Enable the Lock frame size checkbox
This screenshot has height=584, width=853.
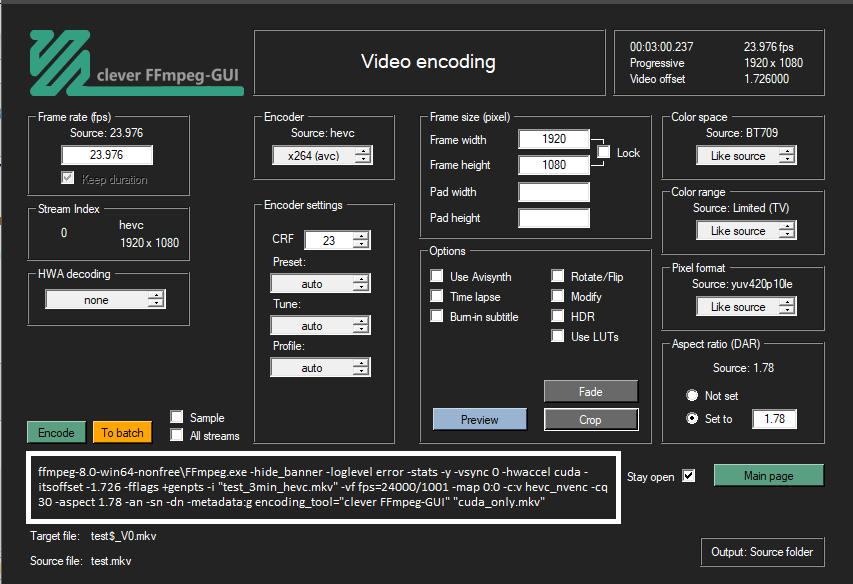[603, 152]
